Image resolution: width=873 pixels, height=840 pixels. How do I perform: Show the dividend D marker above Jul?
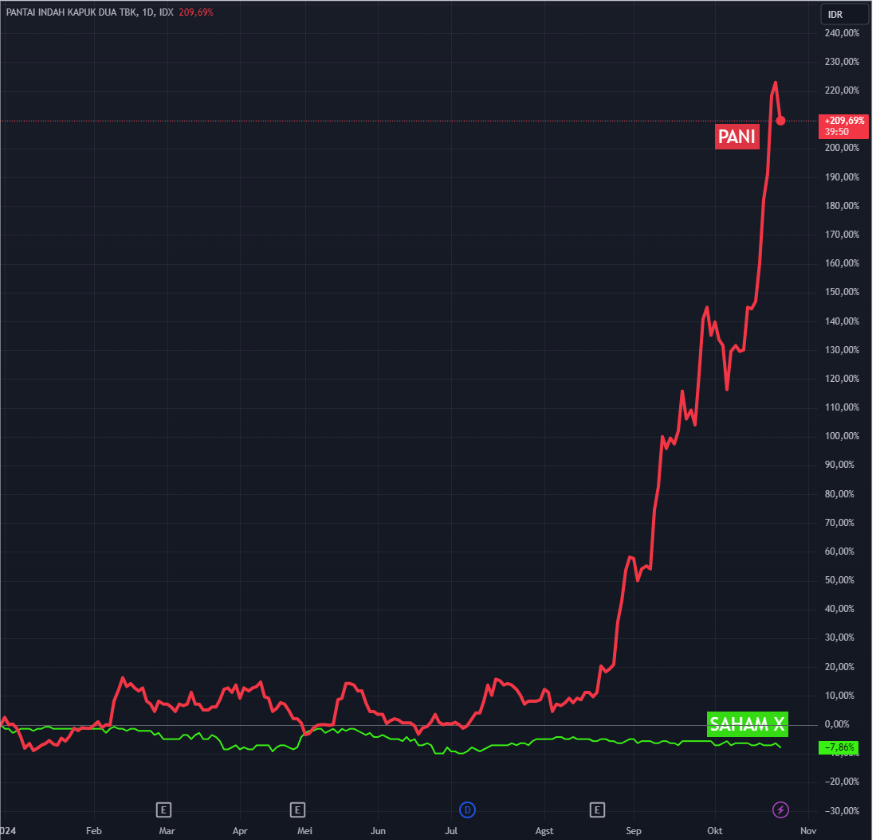pos(467,810)
